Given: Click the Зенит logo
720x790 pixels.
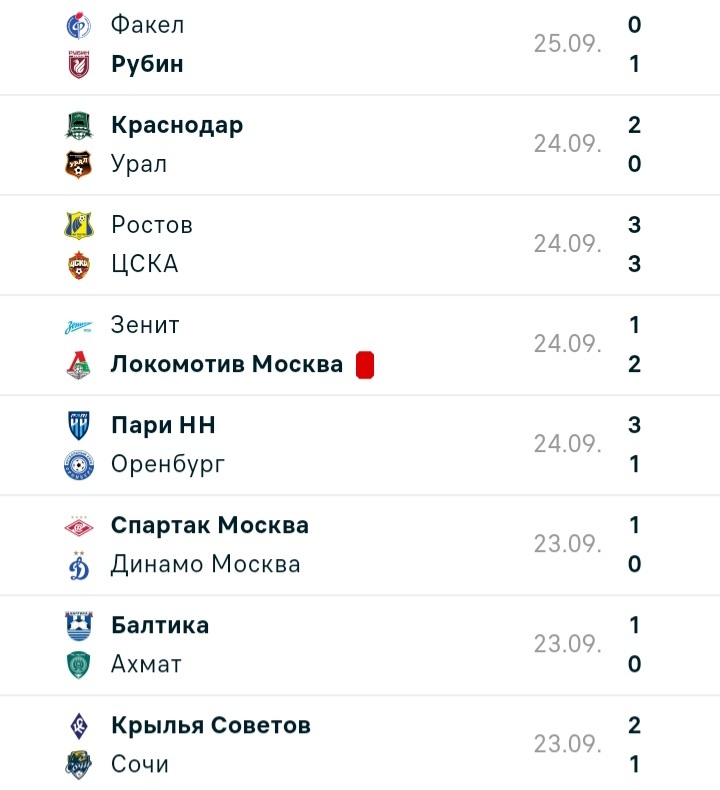Looking at the screenshot, I should [78, 325].
